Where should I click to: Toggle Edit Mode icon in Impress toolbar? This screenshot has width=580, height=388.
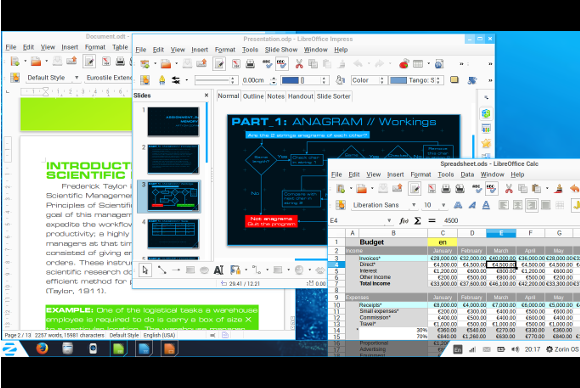point(219,64)
